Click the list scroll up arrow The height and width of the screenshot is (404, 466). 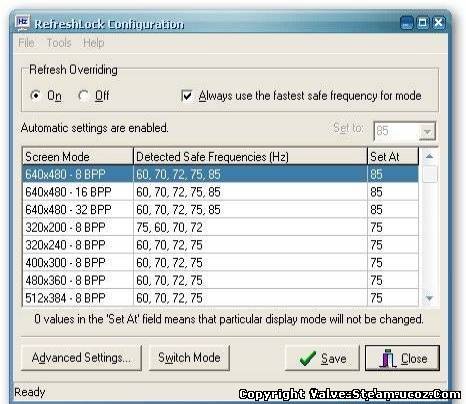pyautogui.click(x=429, y=156)
